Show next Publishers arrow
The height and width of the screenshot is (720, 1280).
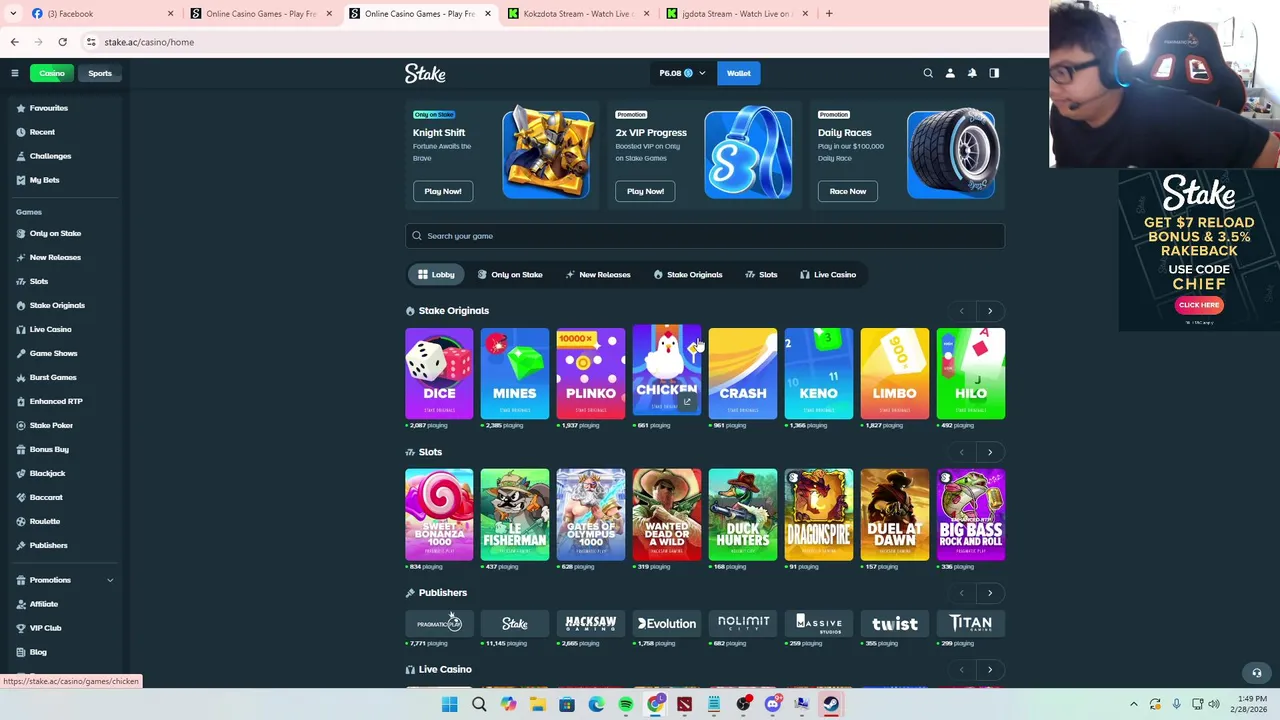tap(990, 593)
